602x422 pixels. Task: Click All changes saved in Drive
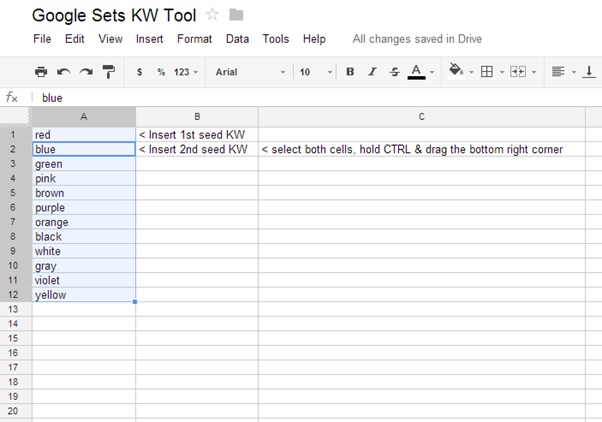pyautogui.click(x=417, y=39)
